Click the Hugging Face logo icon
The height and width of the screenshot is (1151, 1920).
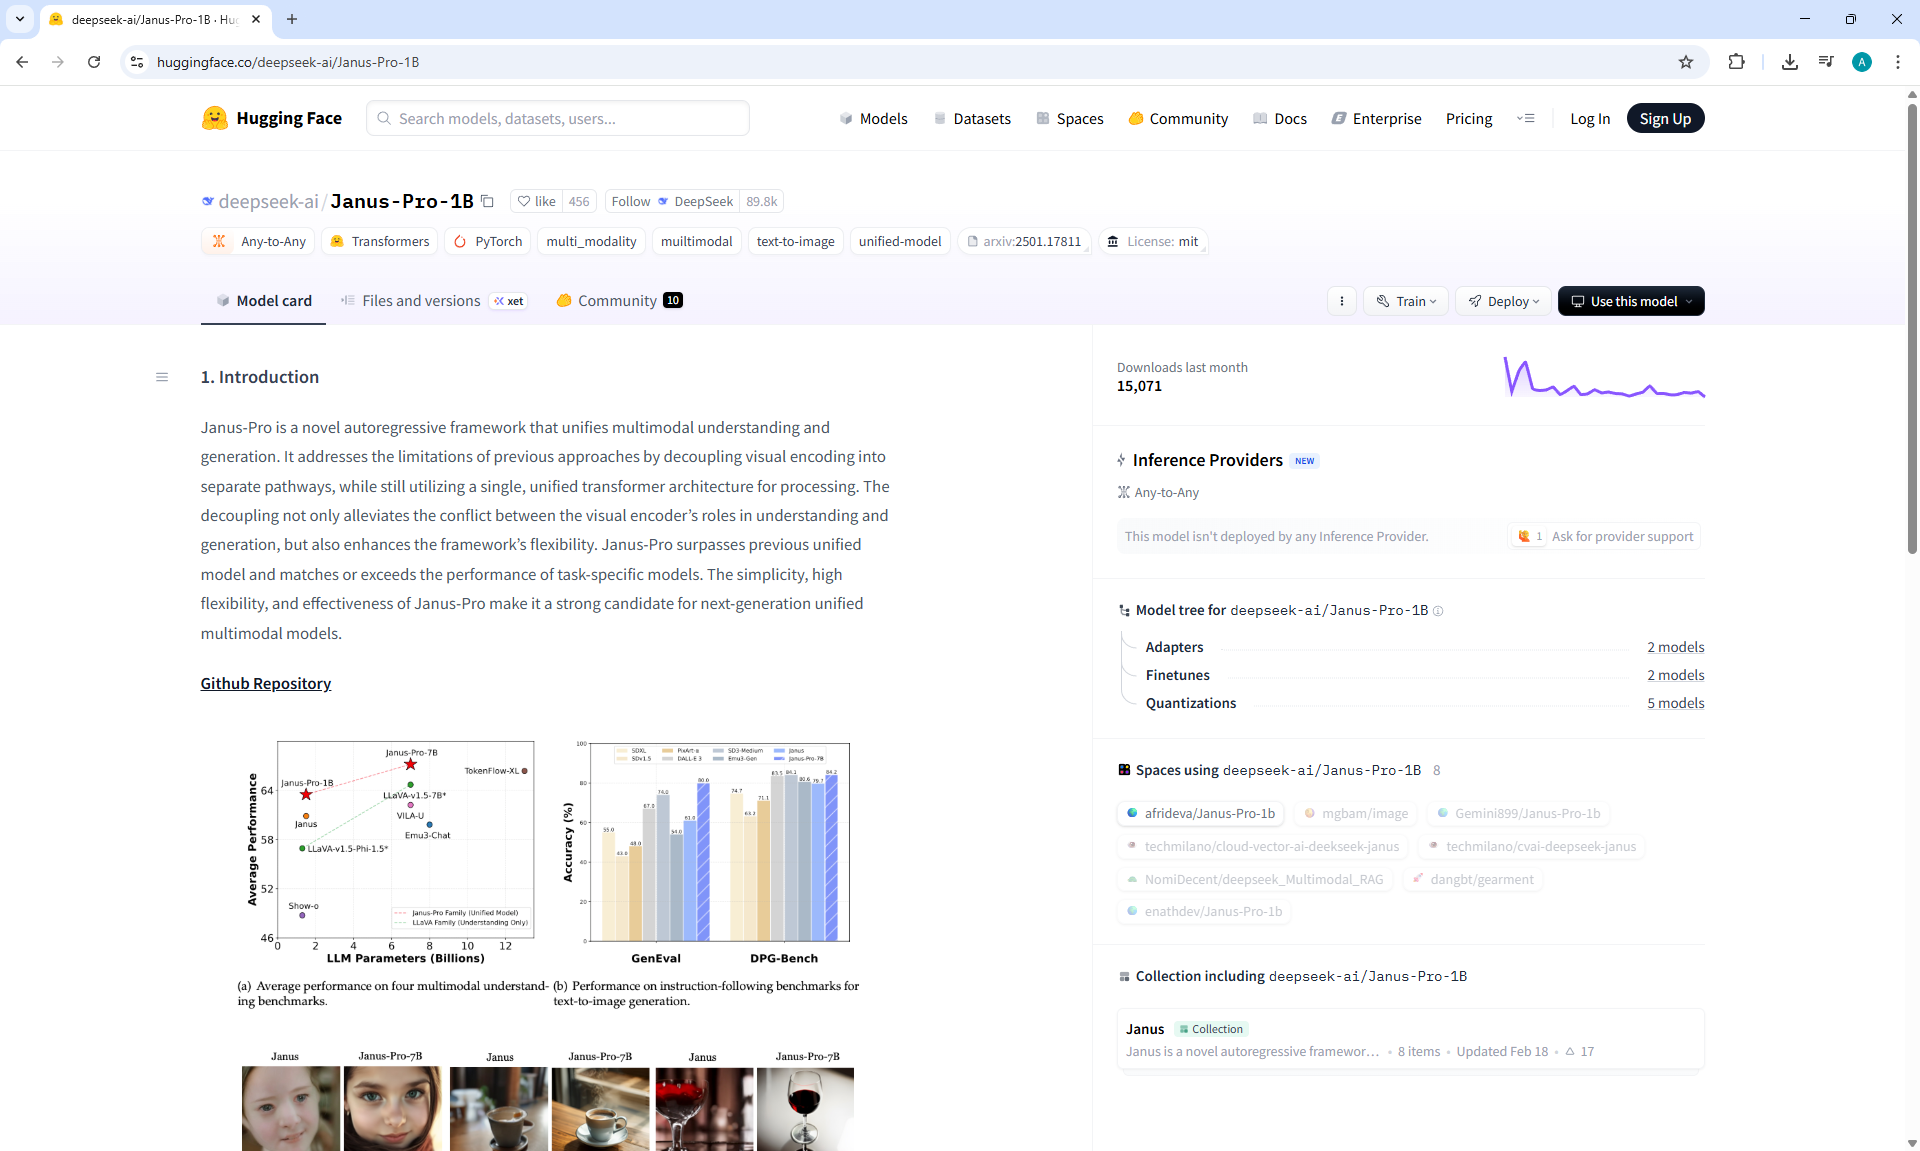[x=214, y=118]
